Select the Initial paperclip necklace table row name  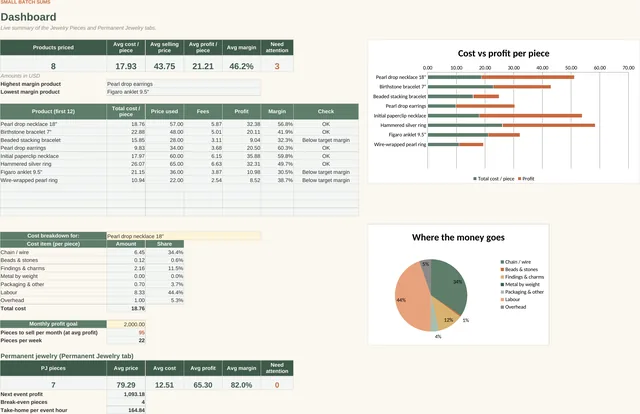29,156
